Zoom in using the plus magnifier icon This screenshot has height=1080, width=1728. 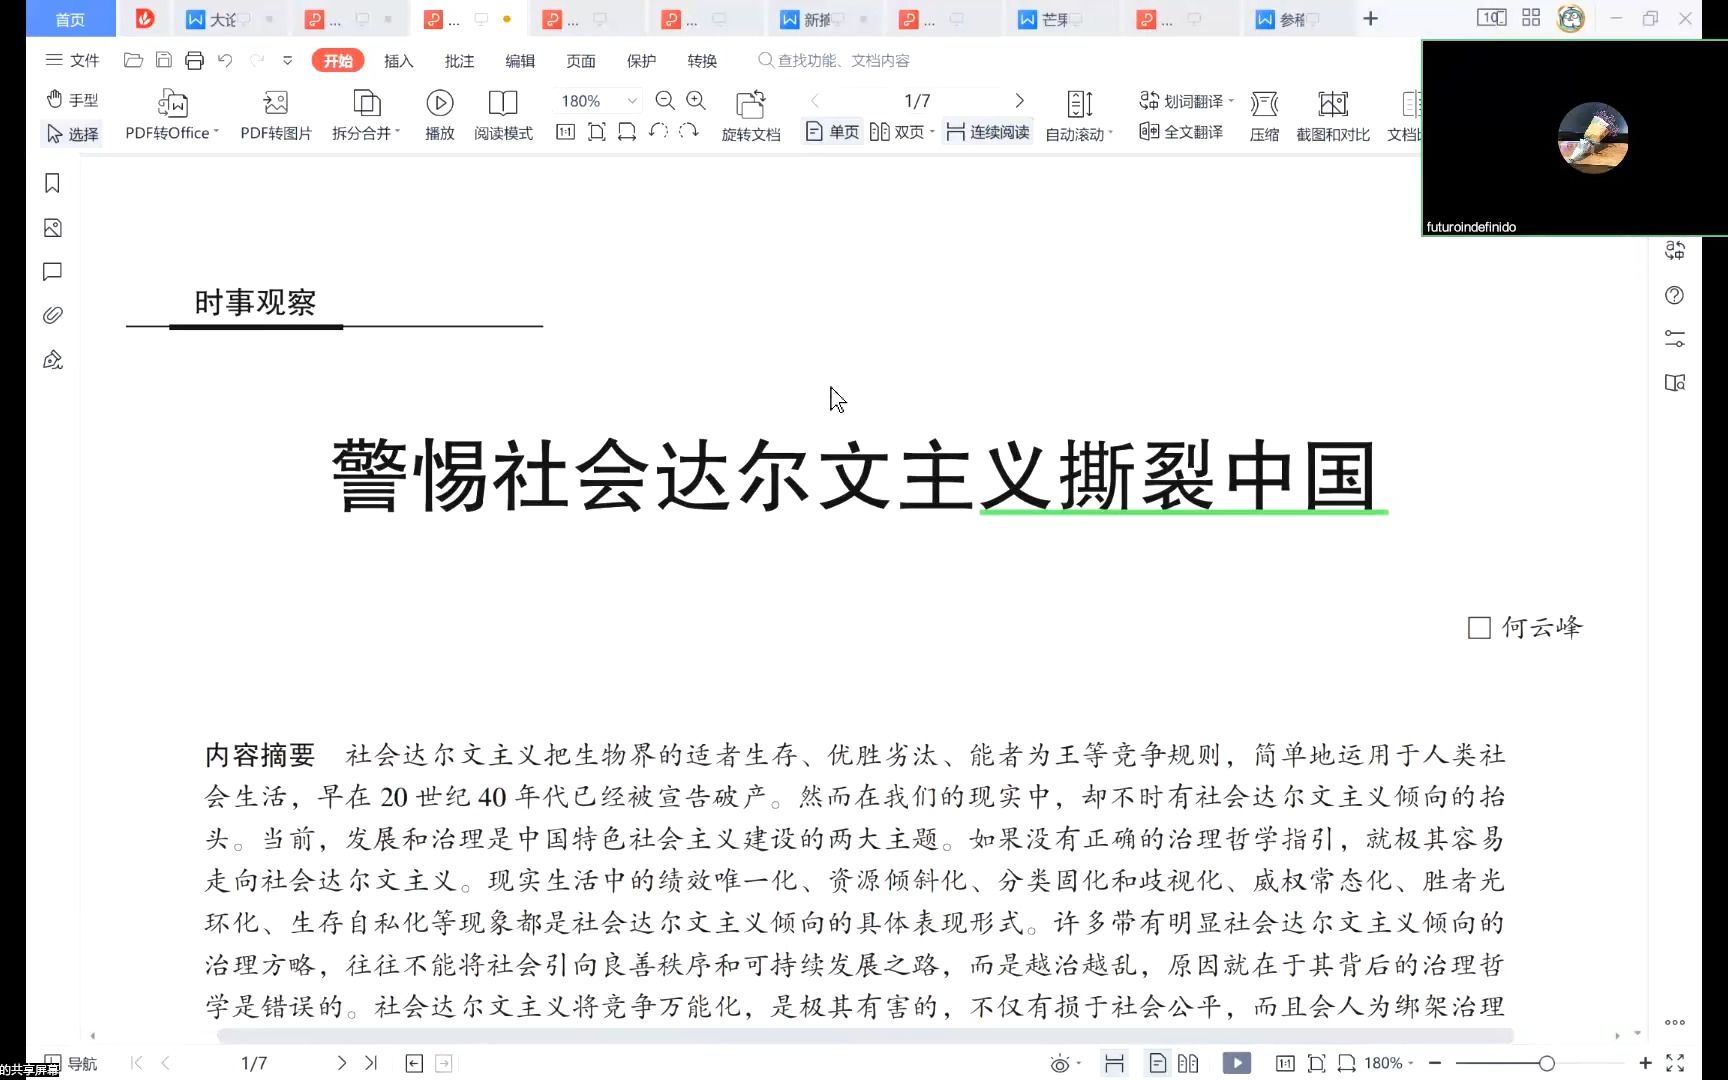coord(696,100)
